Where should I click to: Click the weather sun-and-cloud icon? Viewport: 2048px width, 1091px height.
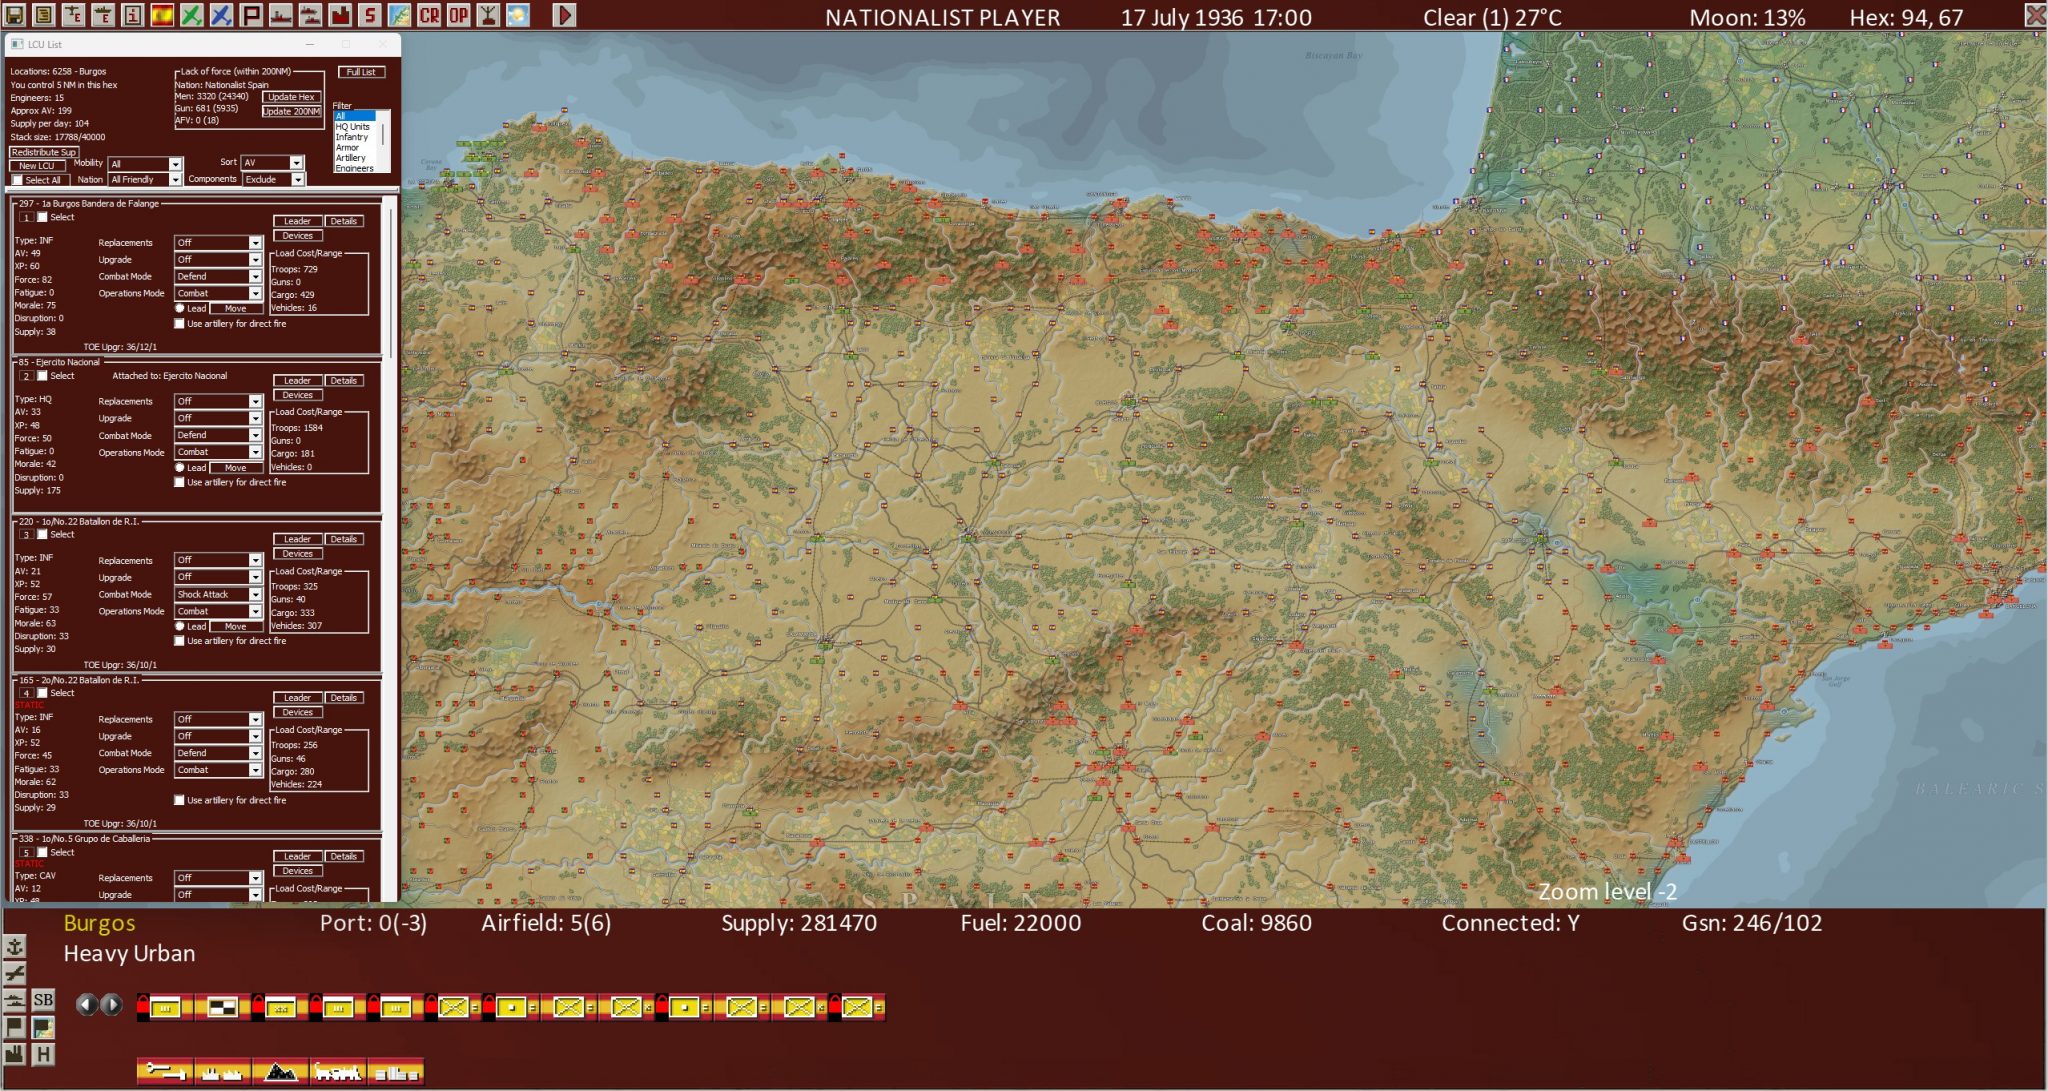[x=518, y=15]
